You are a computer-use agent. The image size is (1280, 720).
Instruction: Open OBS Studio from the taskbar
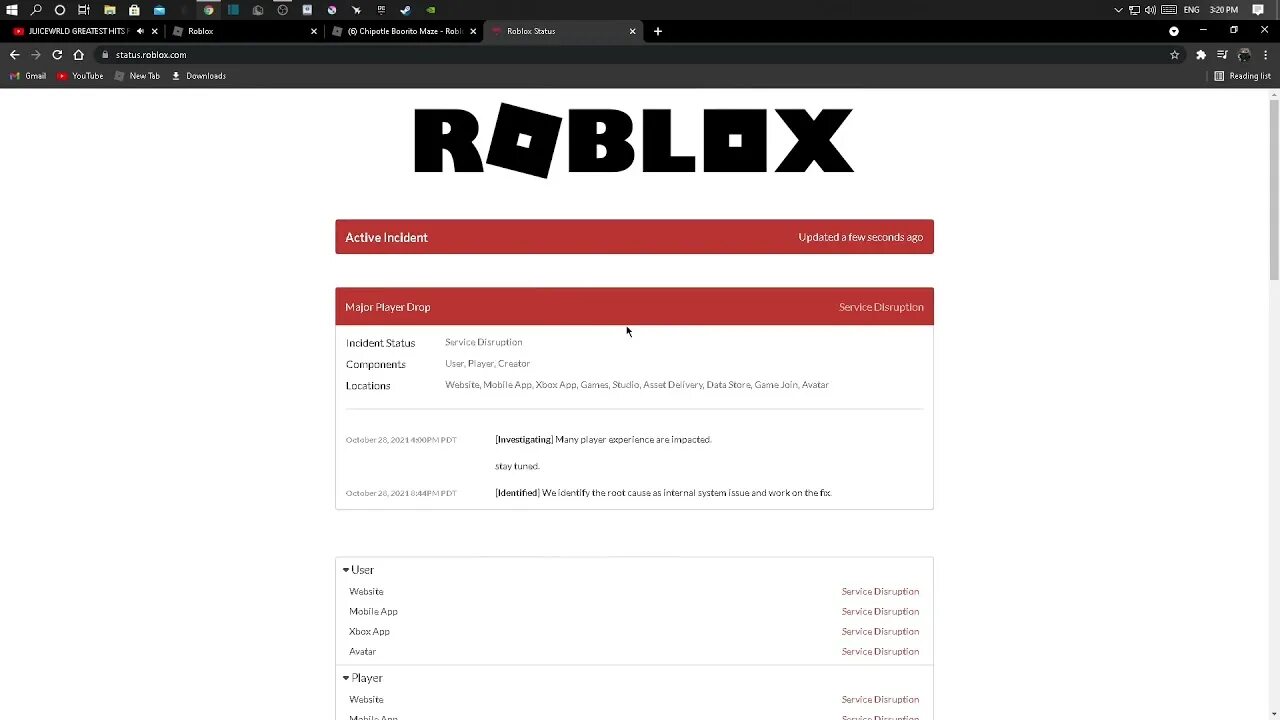point(283,10)
